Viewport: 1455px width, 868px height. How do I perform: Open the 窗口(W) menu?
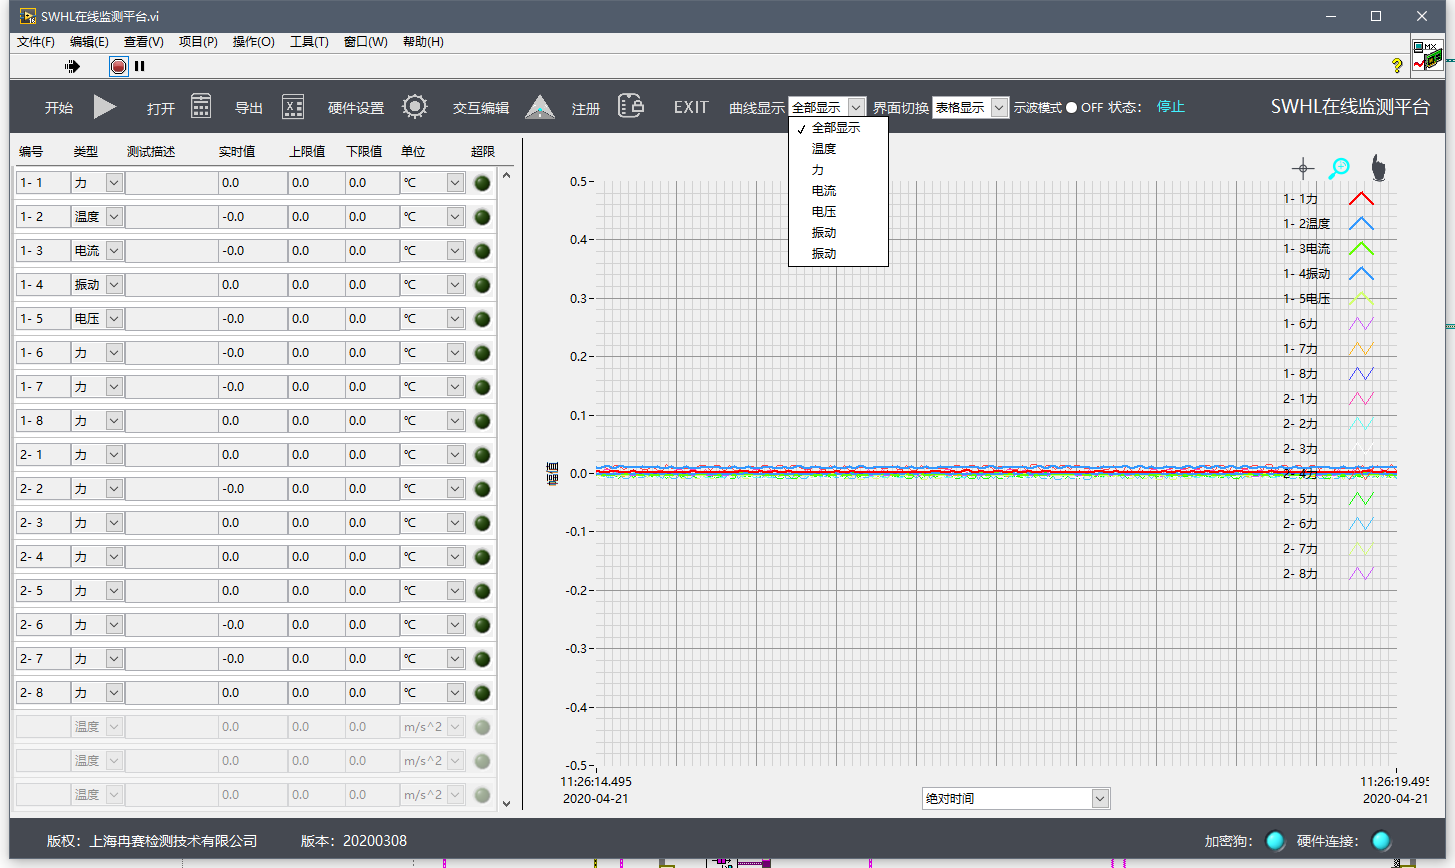tap(365, 41)
